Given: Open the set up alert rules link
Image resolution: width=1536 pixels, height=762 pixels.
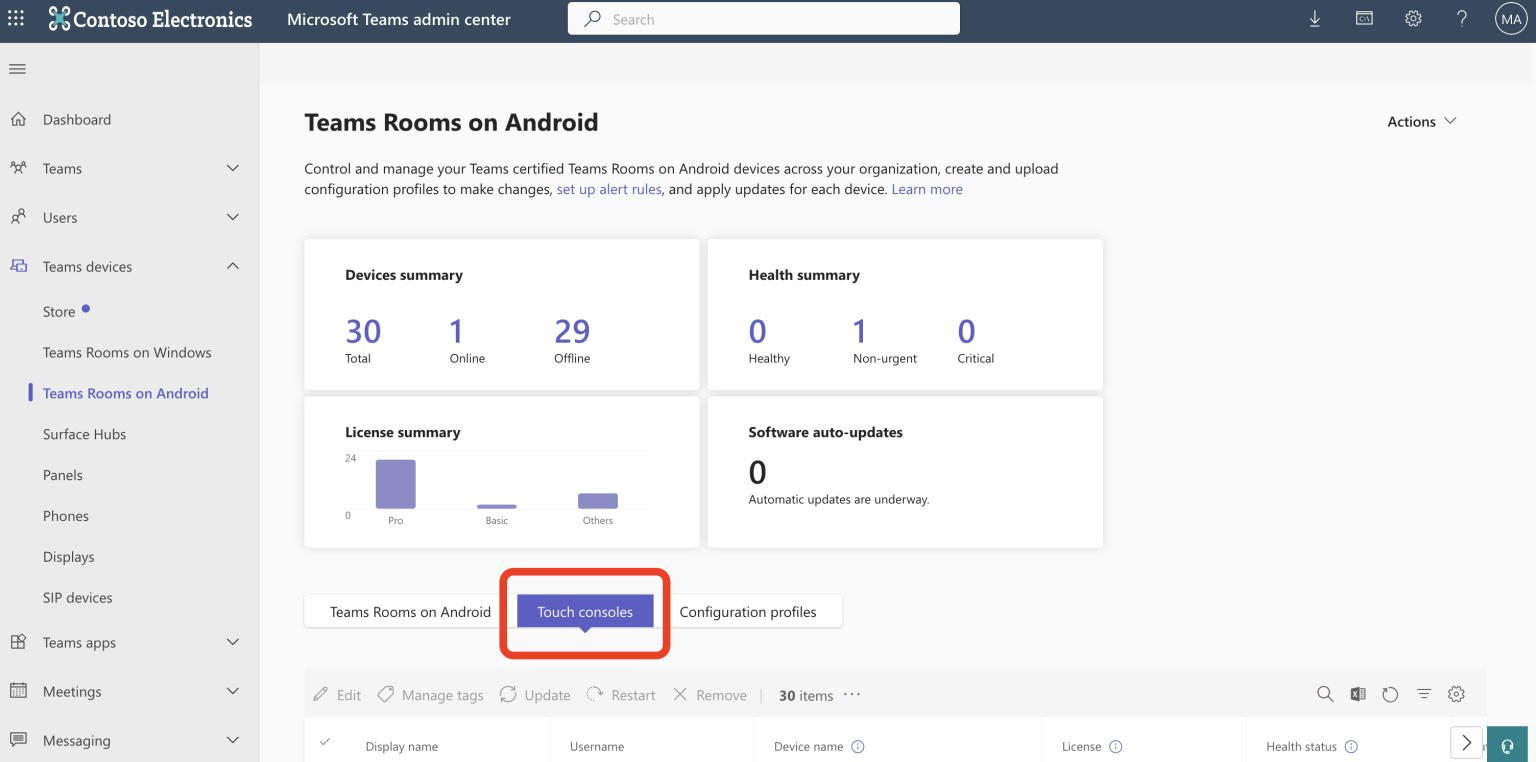Looking at the screenshot, I should 609,188.
